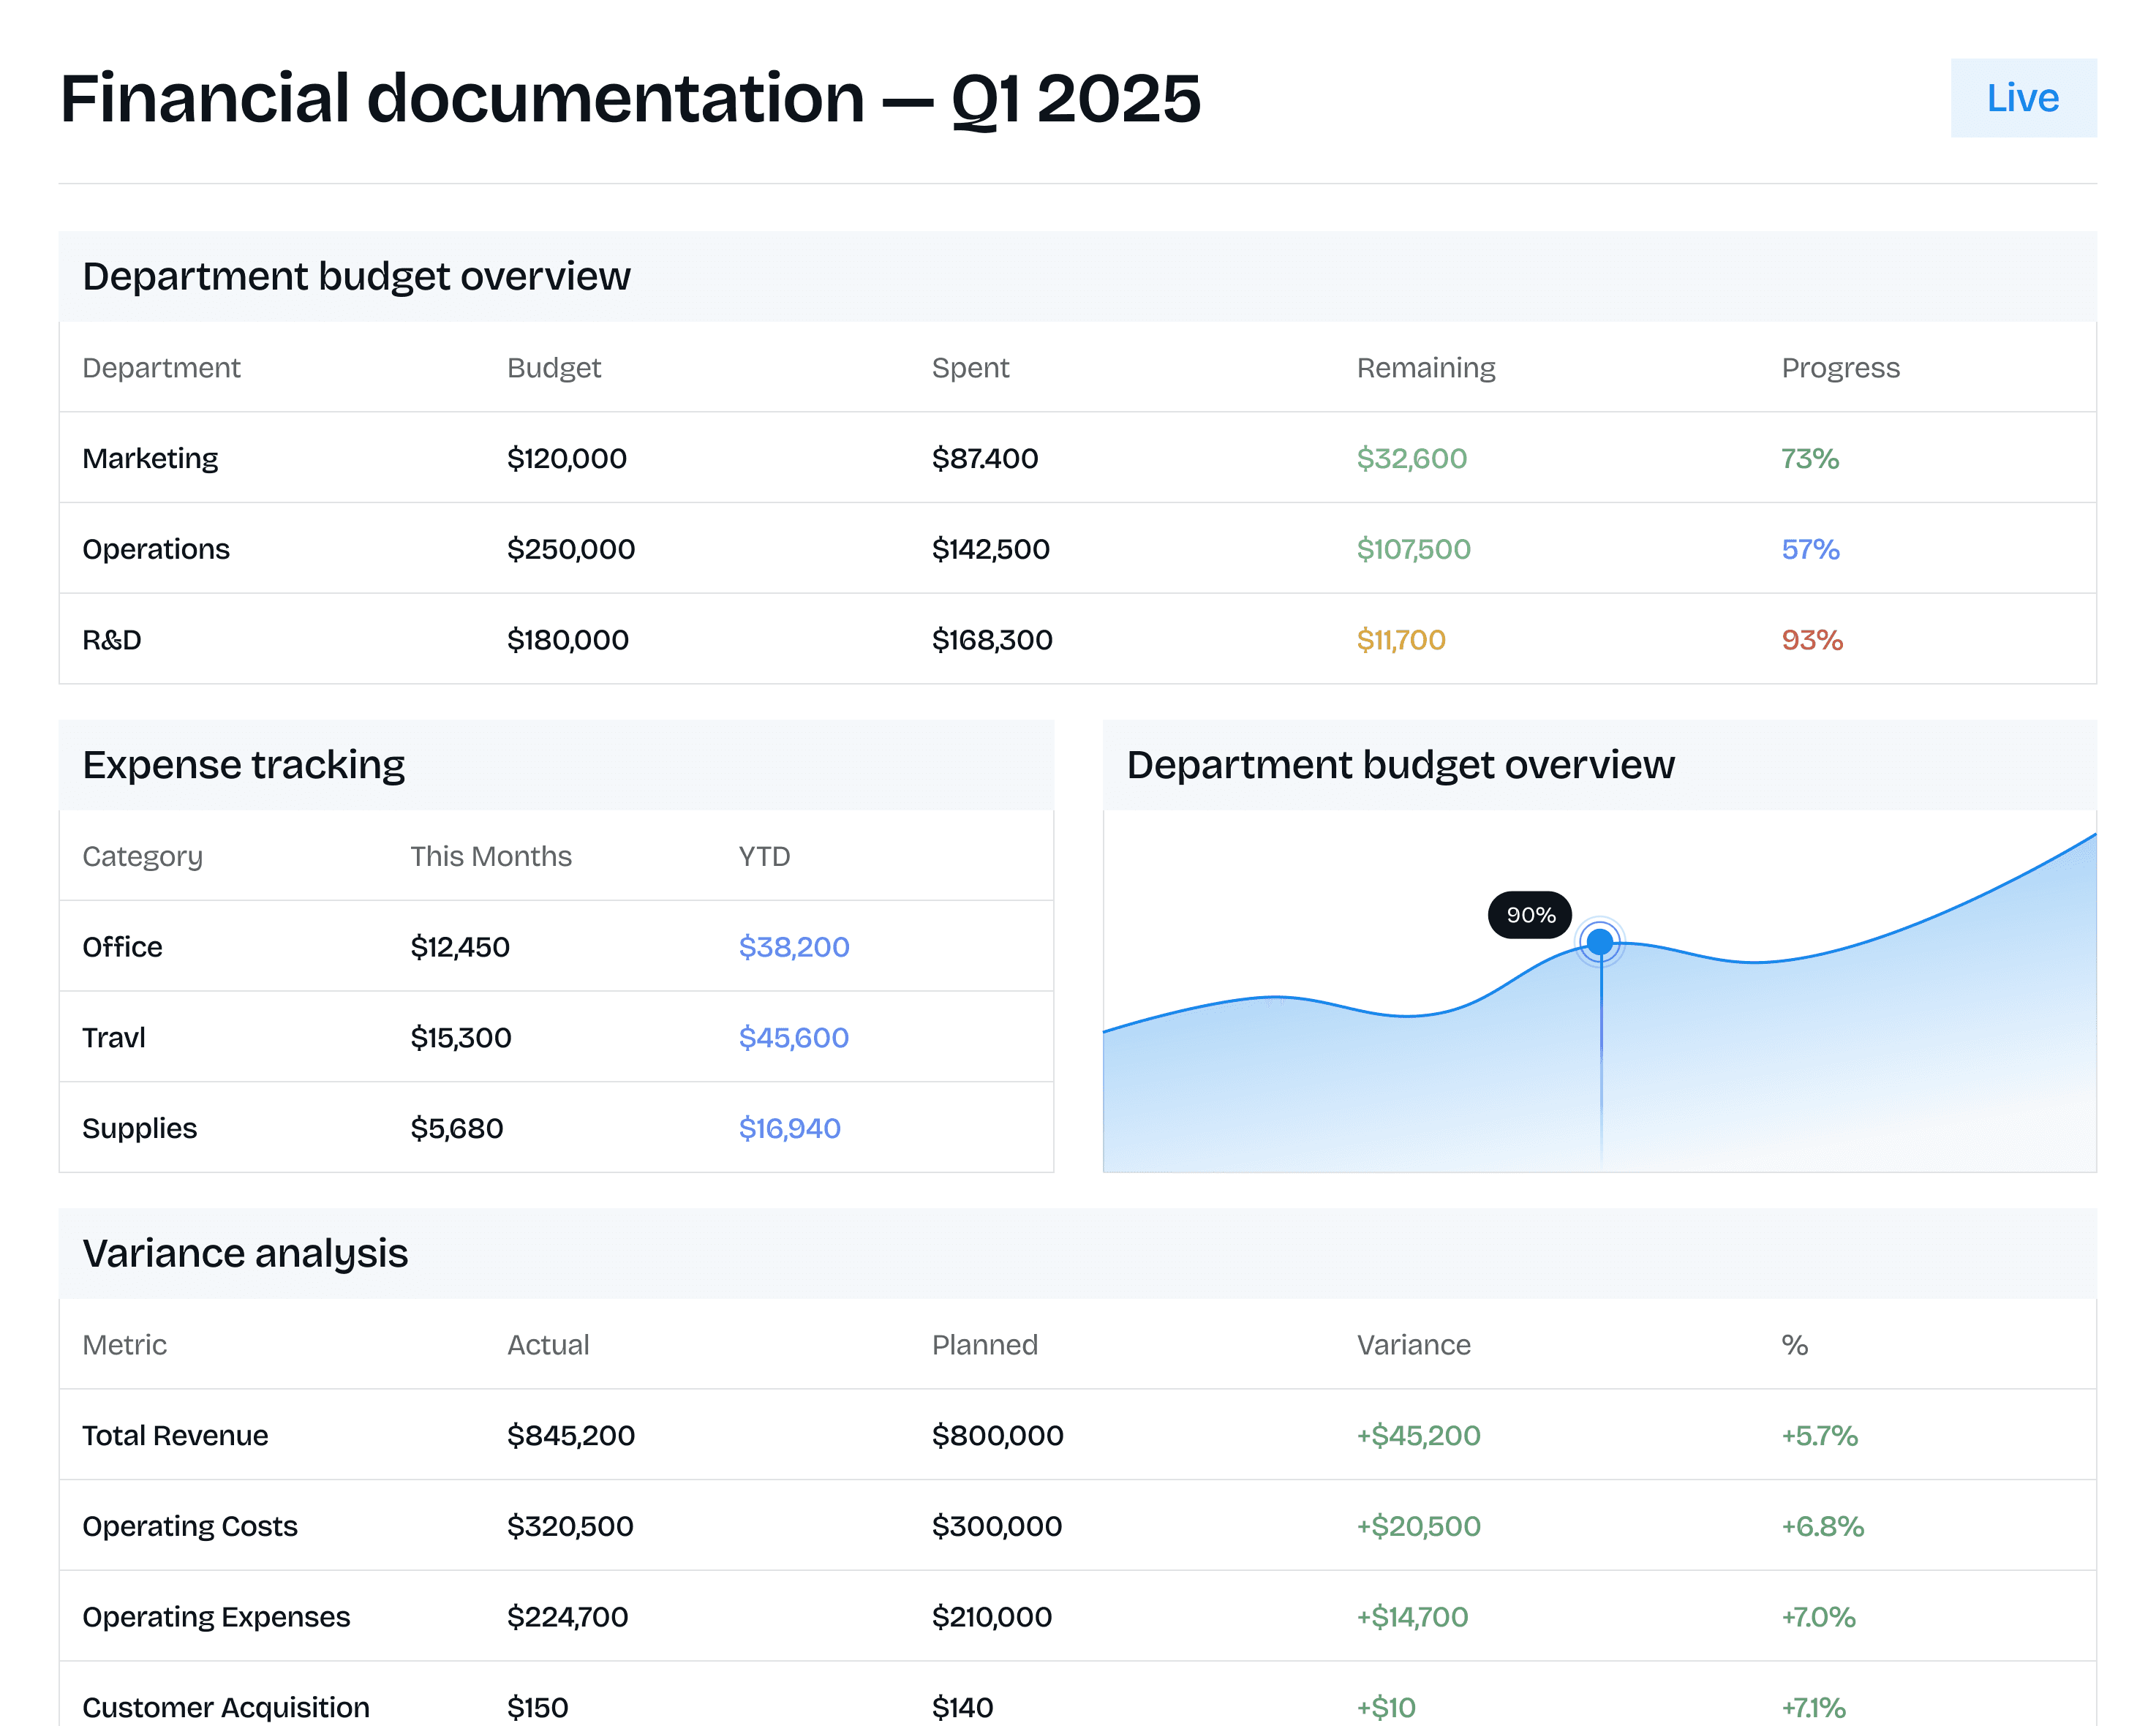Click the R&D 93% progress value
Image resolution: width=2156 pixels, height=1726 pixels.
pos(1811,640)
